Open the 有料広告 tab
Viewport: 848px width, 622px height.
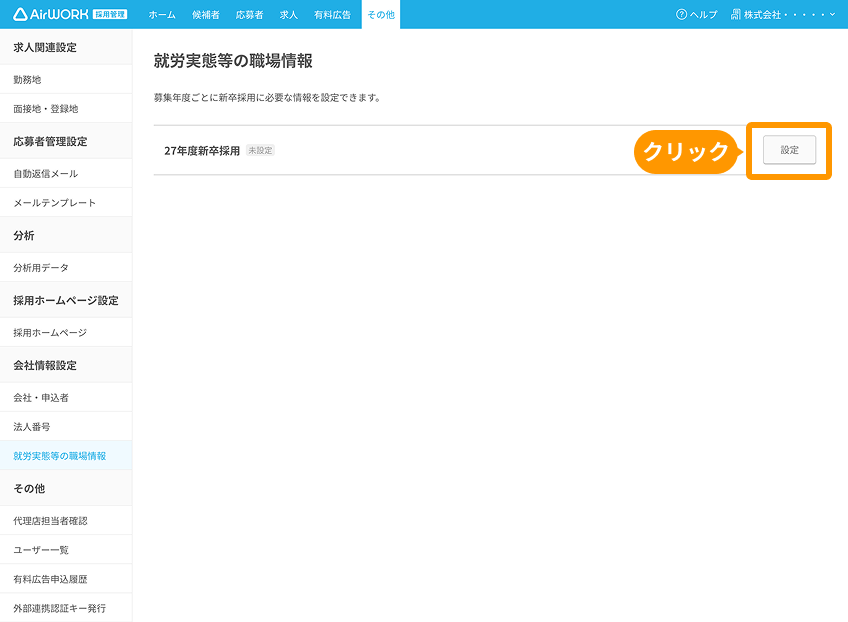(332, 14)
